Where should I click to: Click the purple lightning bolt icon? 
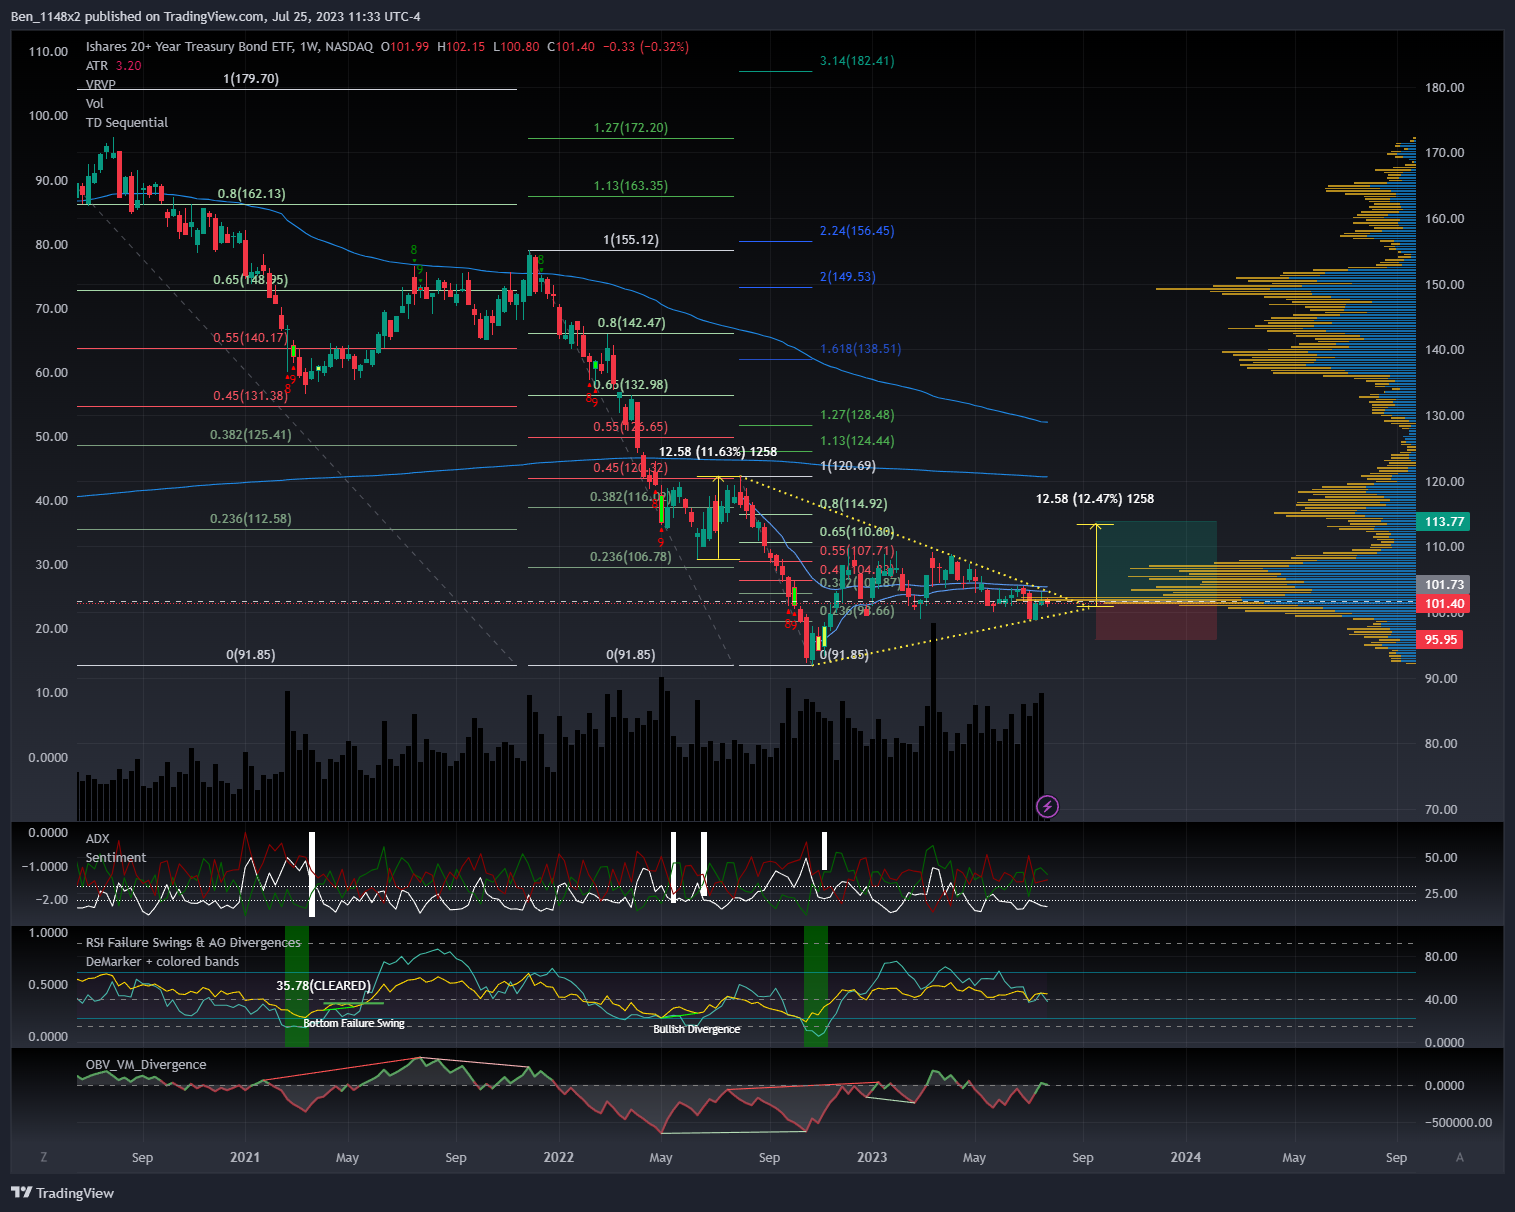point(1047,806)
